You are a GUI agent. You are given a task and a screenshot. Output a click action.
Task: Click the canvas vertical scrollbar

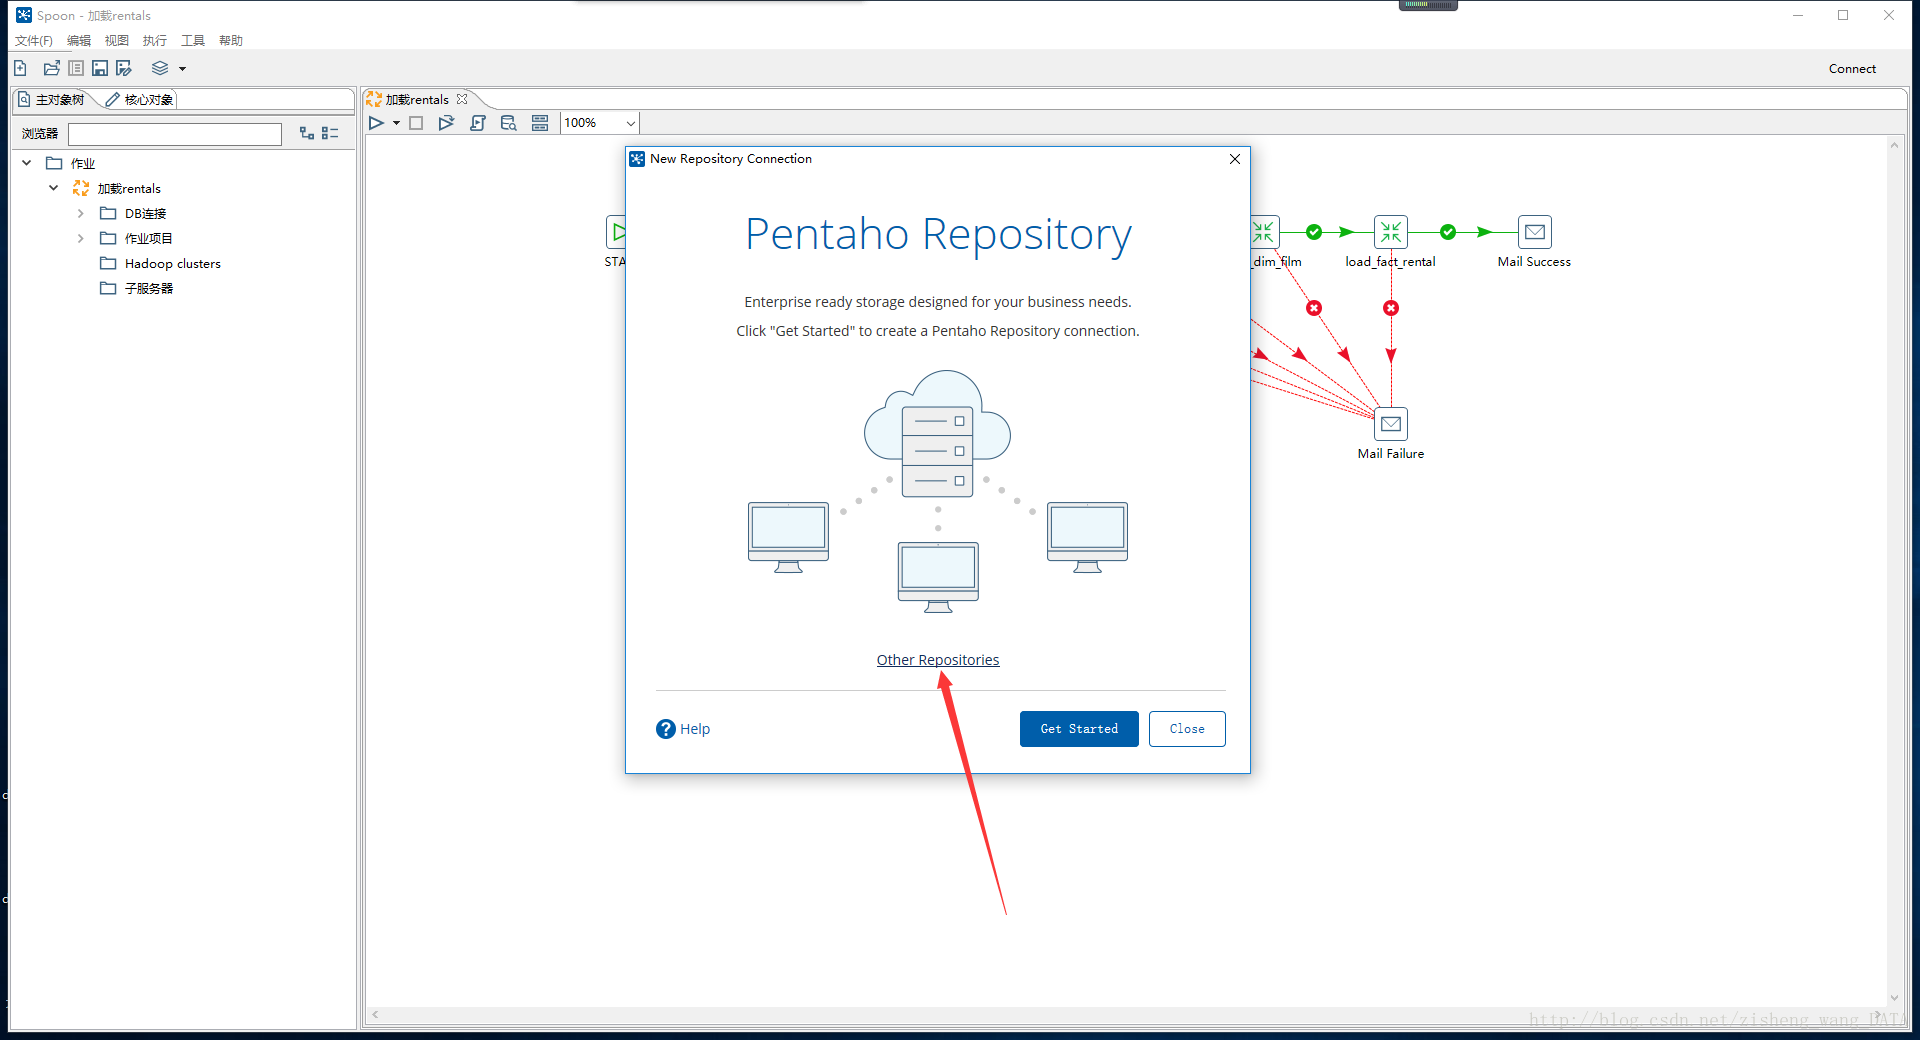click(1894, 571)
